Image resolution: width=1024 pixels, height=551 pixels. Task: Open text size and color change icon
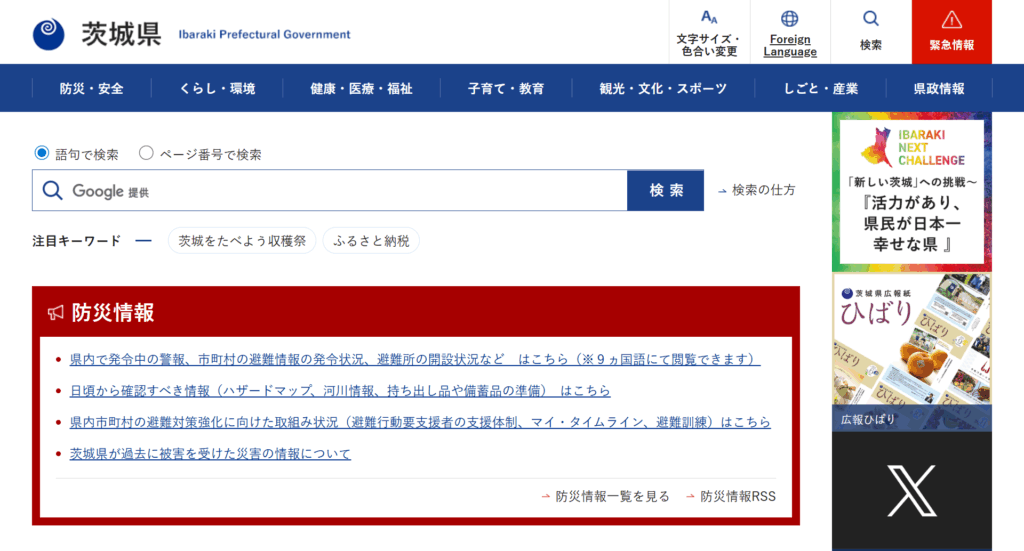tap(709, 18)
